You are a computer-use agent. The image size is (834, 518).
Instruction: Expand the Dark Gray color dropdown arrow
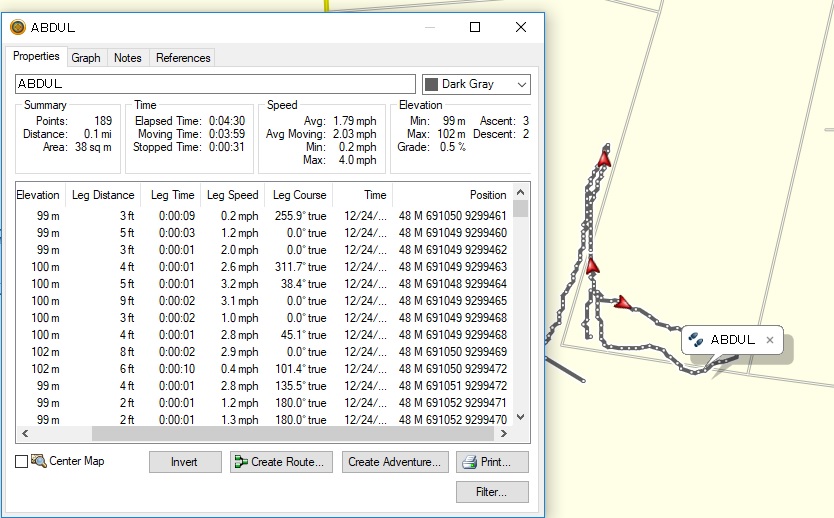coord(520,84)
